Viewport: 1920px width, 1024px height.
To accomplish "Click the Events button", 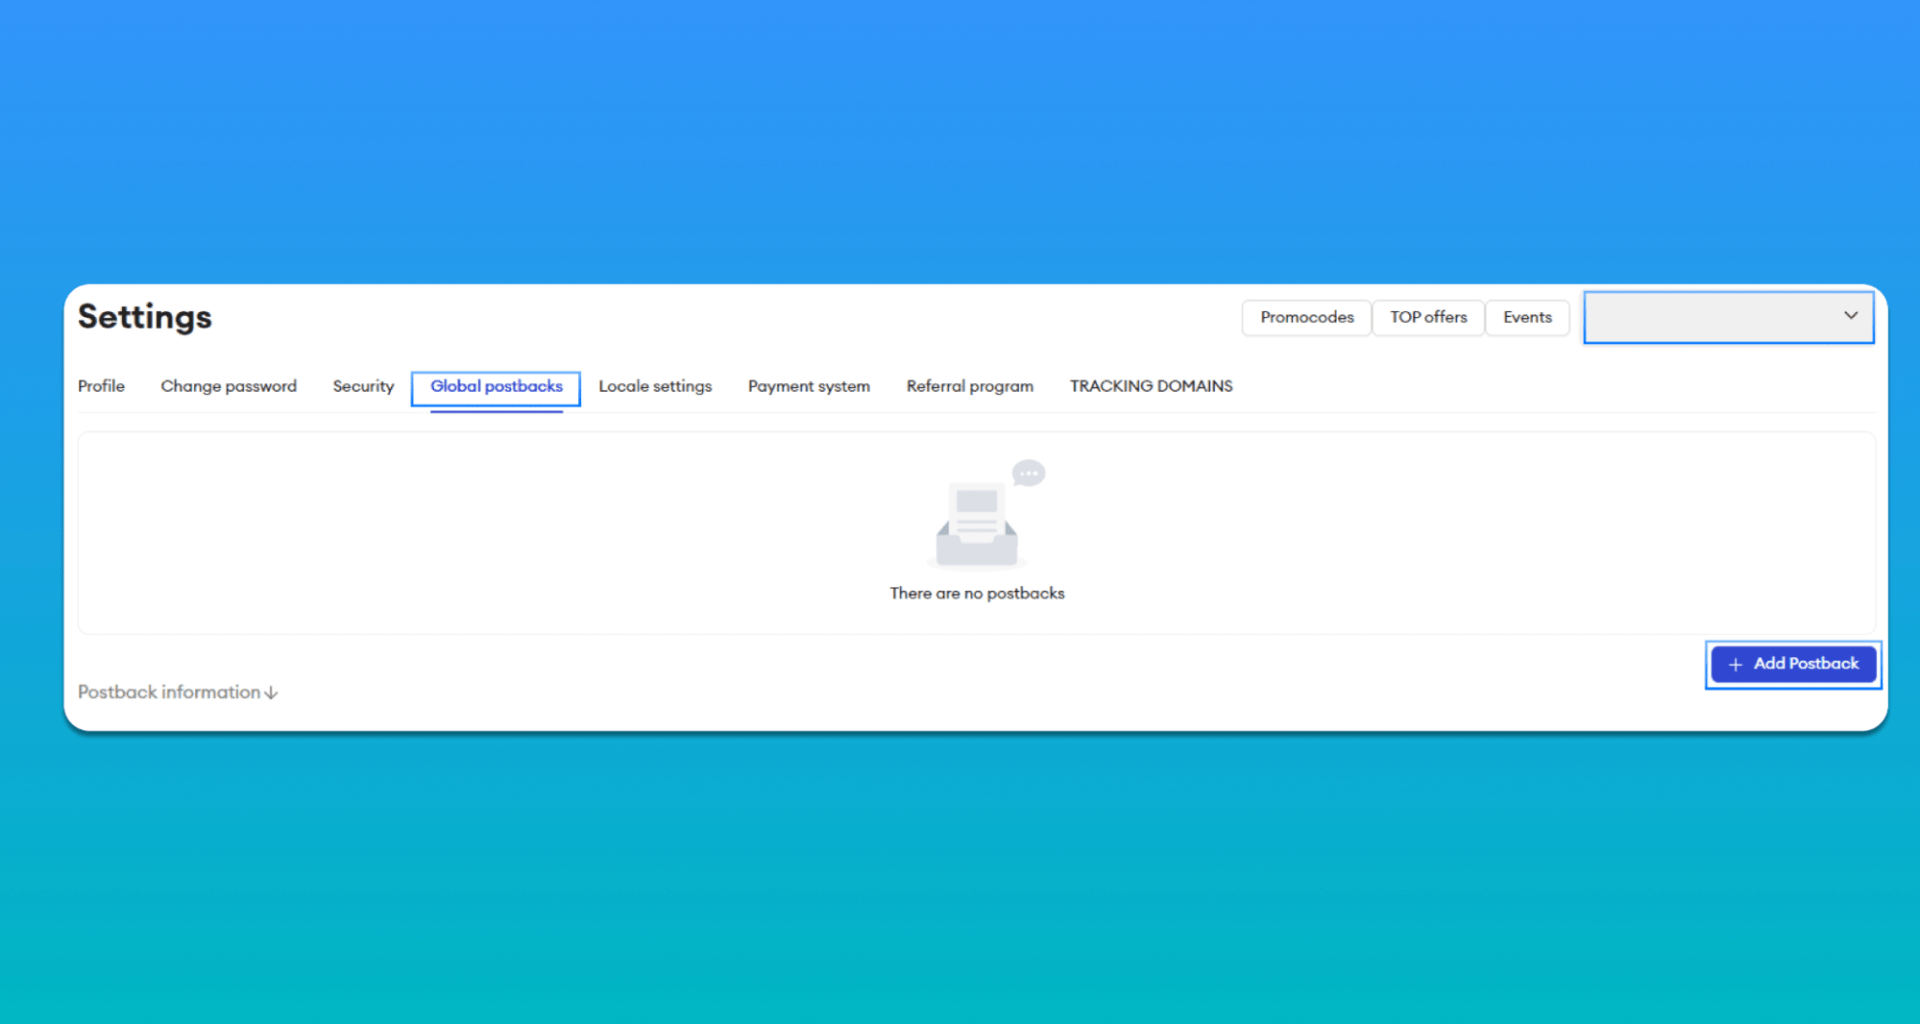I will [1527, 318].
